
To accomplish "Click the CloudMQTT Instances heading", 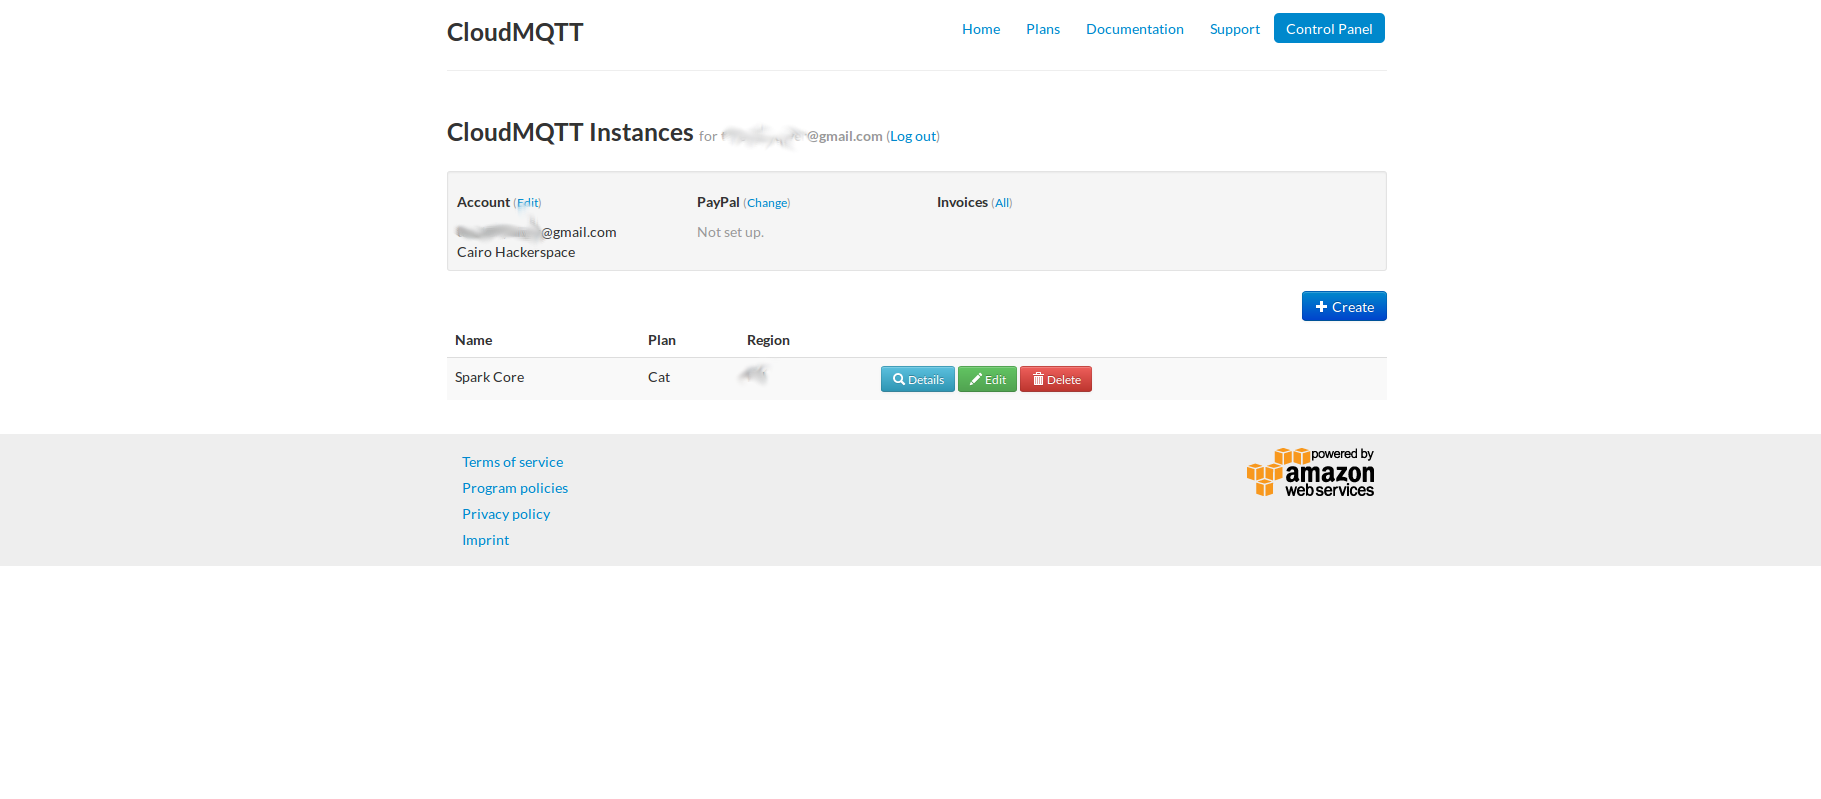I will tap(570, 132).
